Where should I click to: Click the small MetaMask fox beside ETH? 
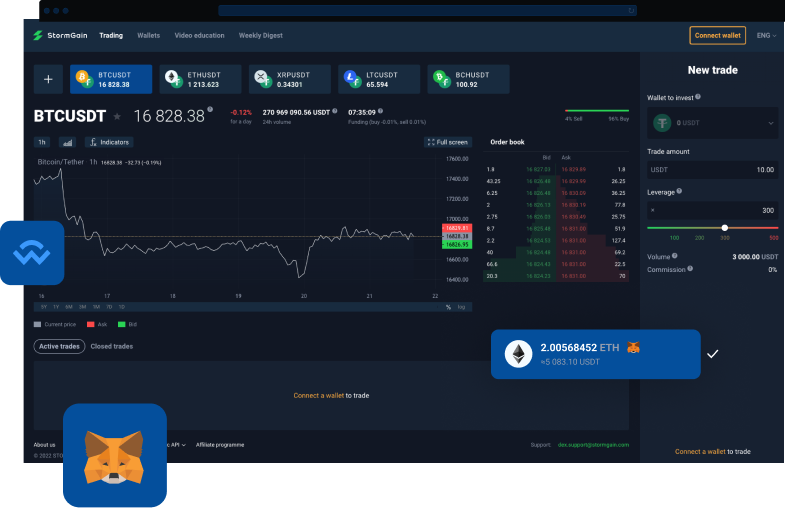pyautogui.click(x=633, y=347)
